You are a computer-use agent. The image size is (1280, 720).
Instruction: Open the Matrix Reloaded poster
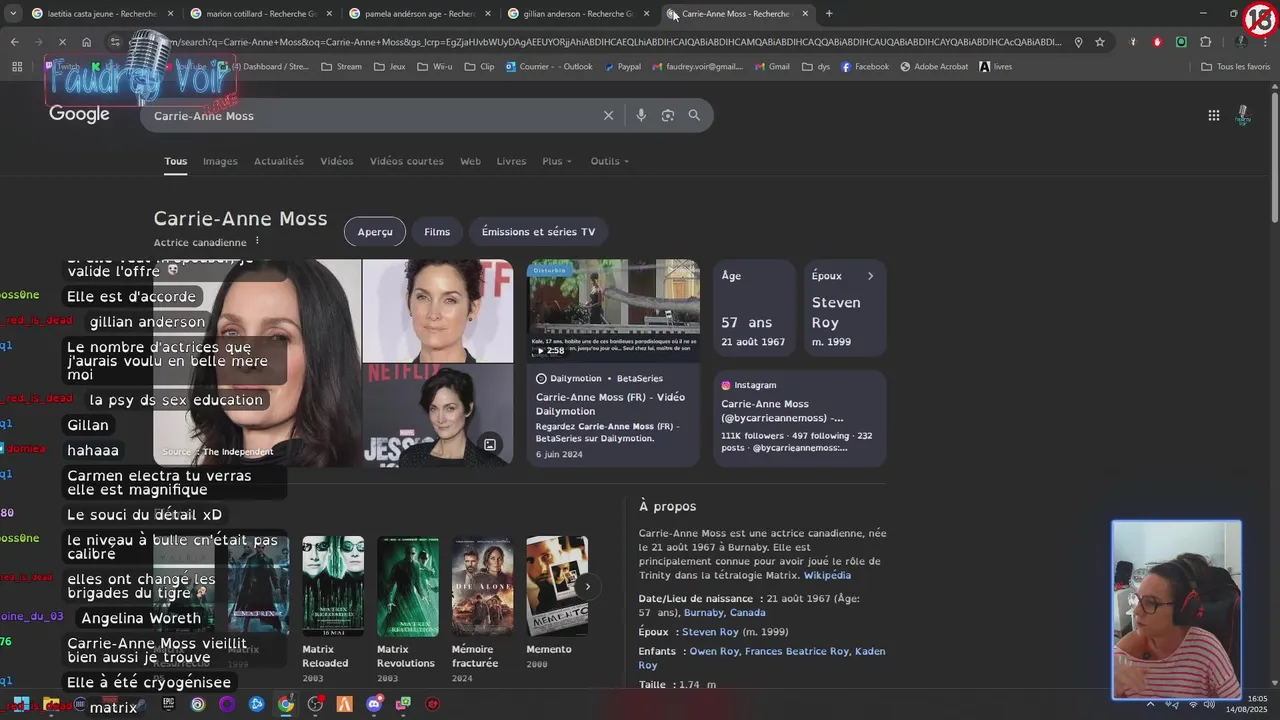click(333, 586)
